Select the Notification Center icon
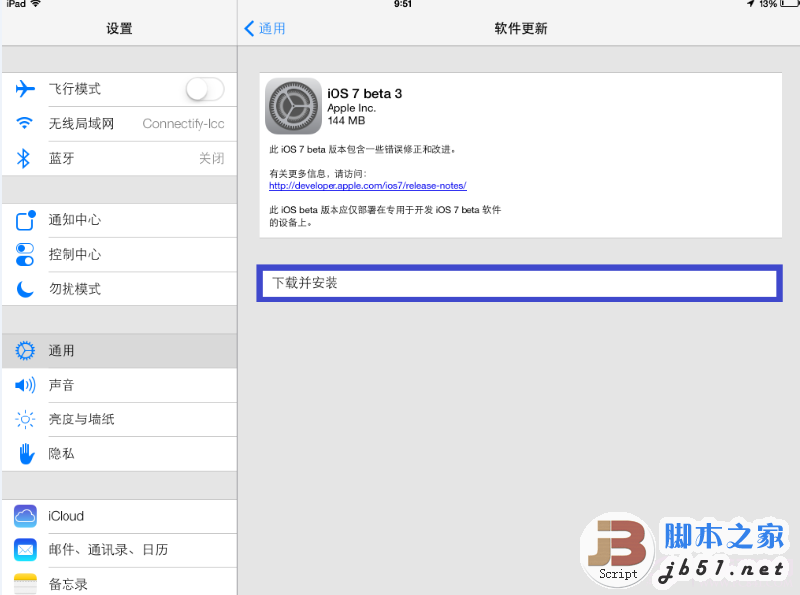Screen dimensions: 800x595 (24, 220)
